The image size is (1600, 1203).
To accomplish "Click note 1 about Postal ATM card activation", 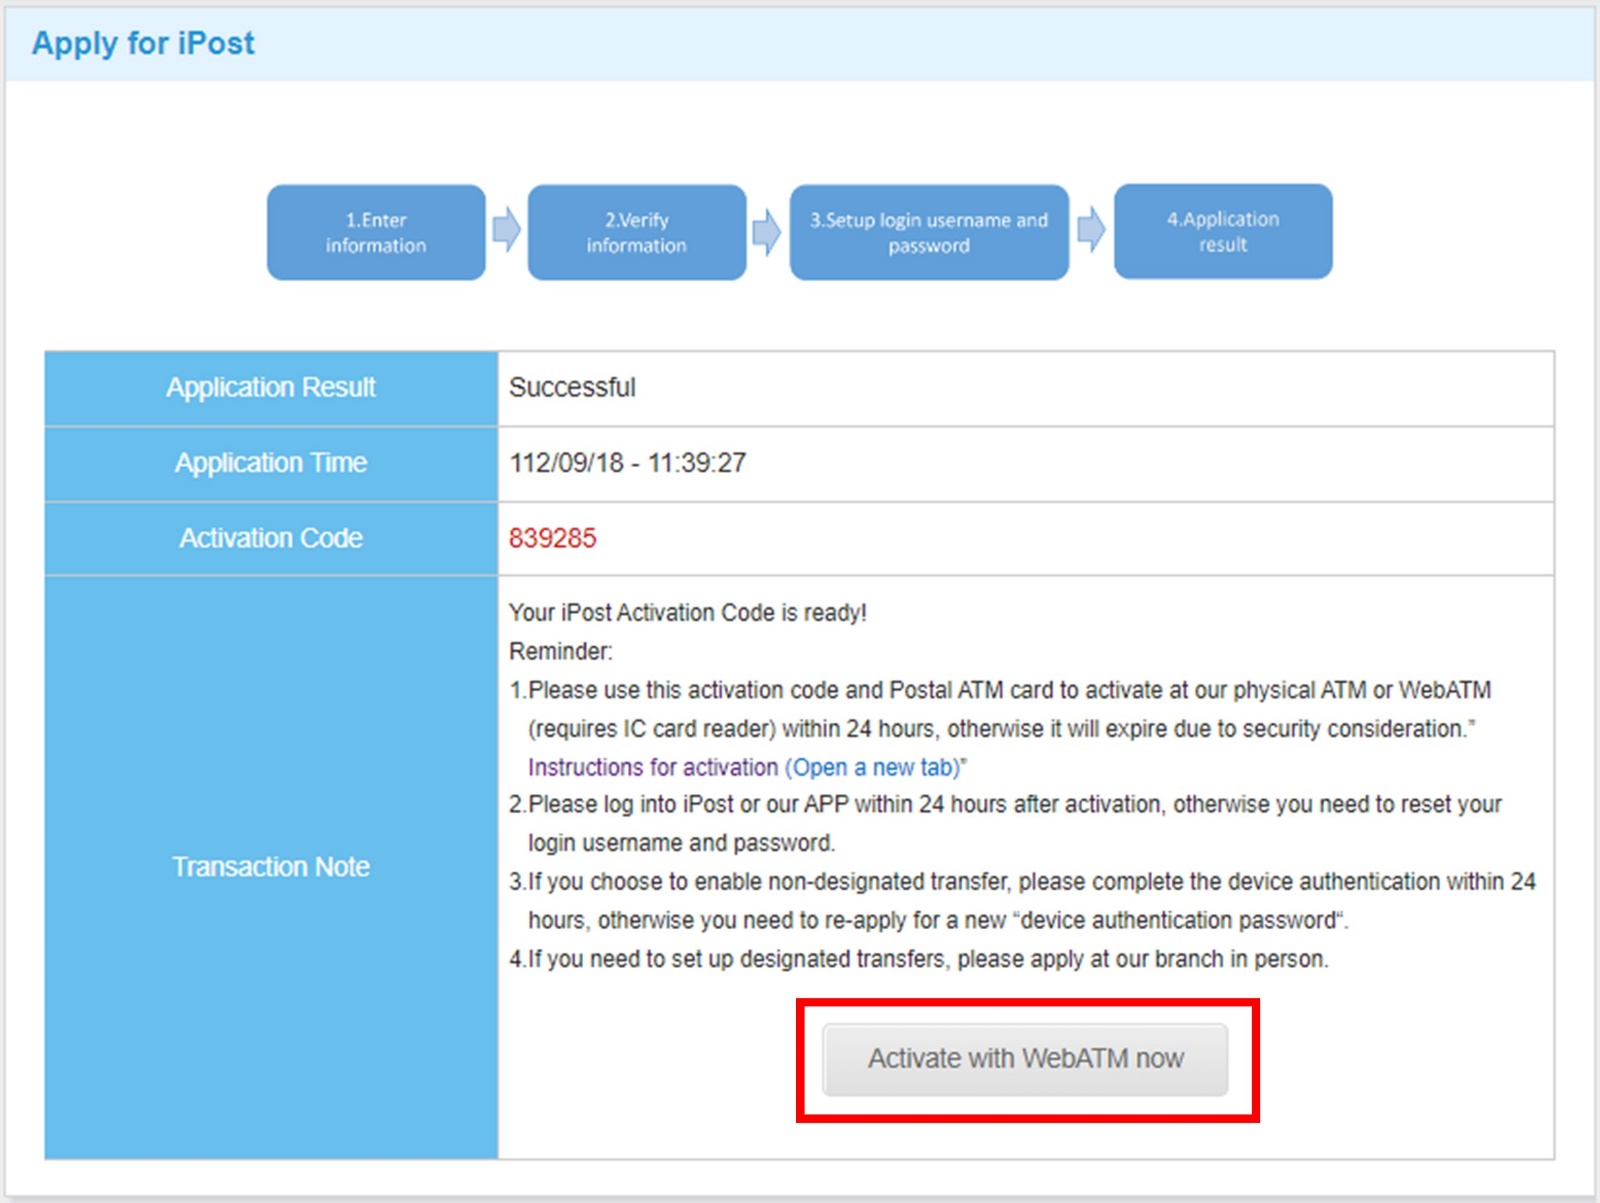I will (x=1000, y=709).
